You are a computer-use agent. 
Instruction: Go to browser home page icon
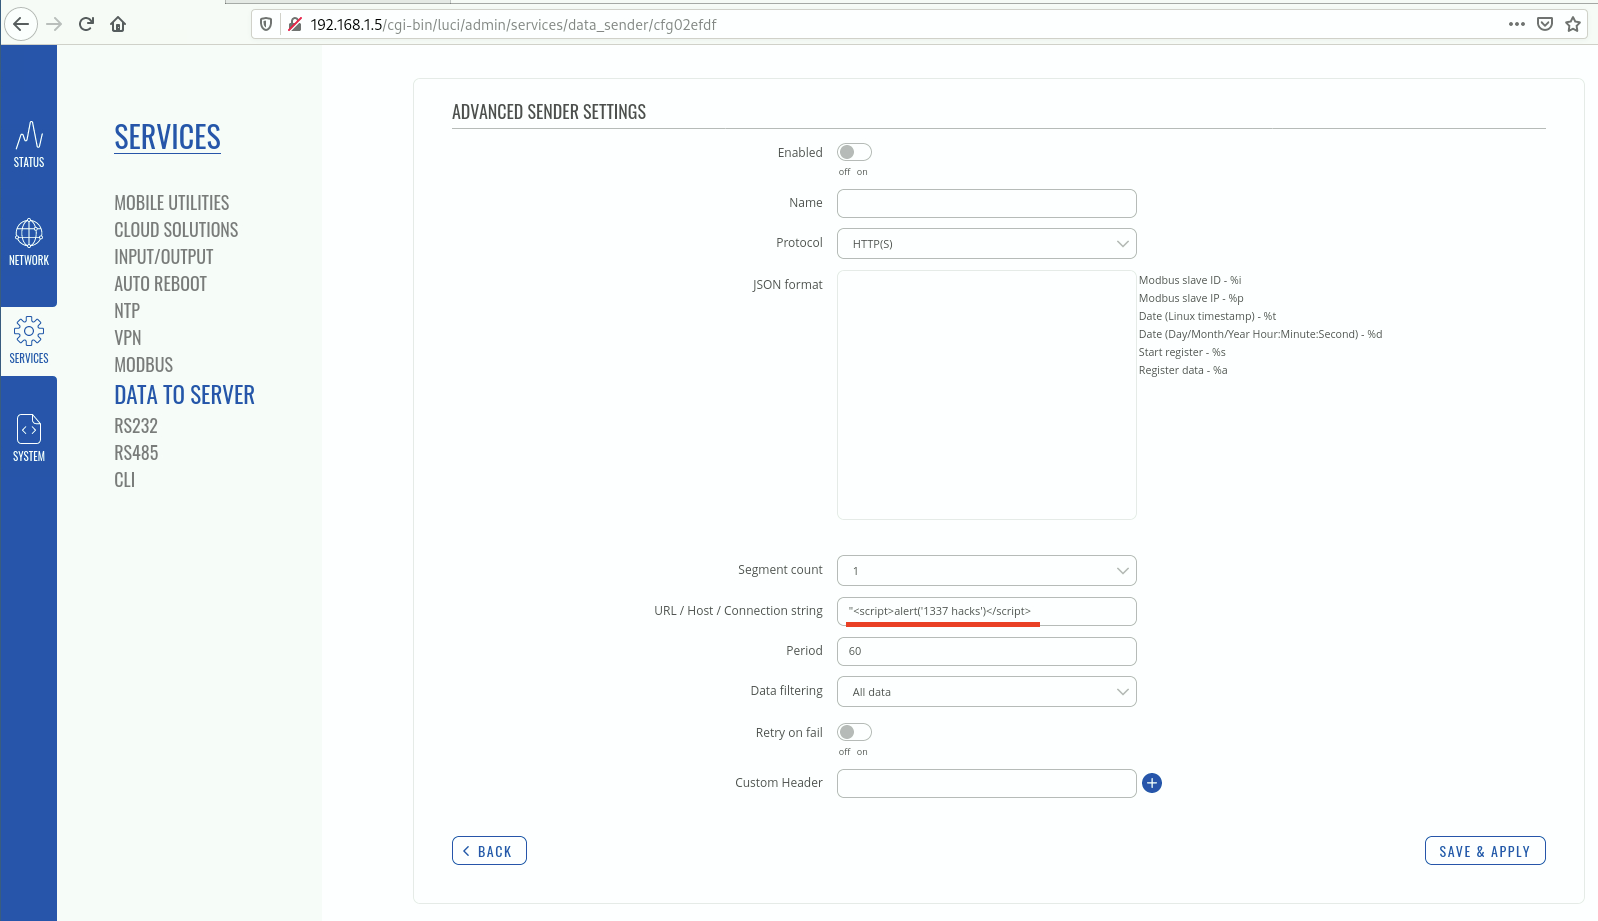(118, 24)
